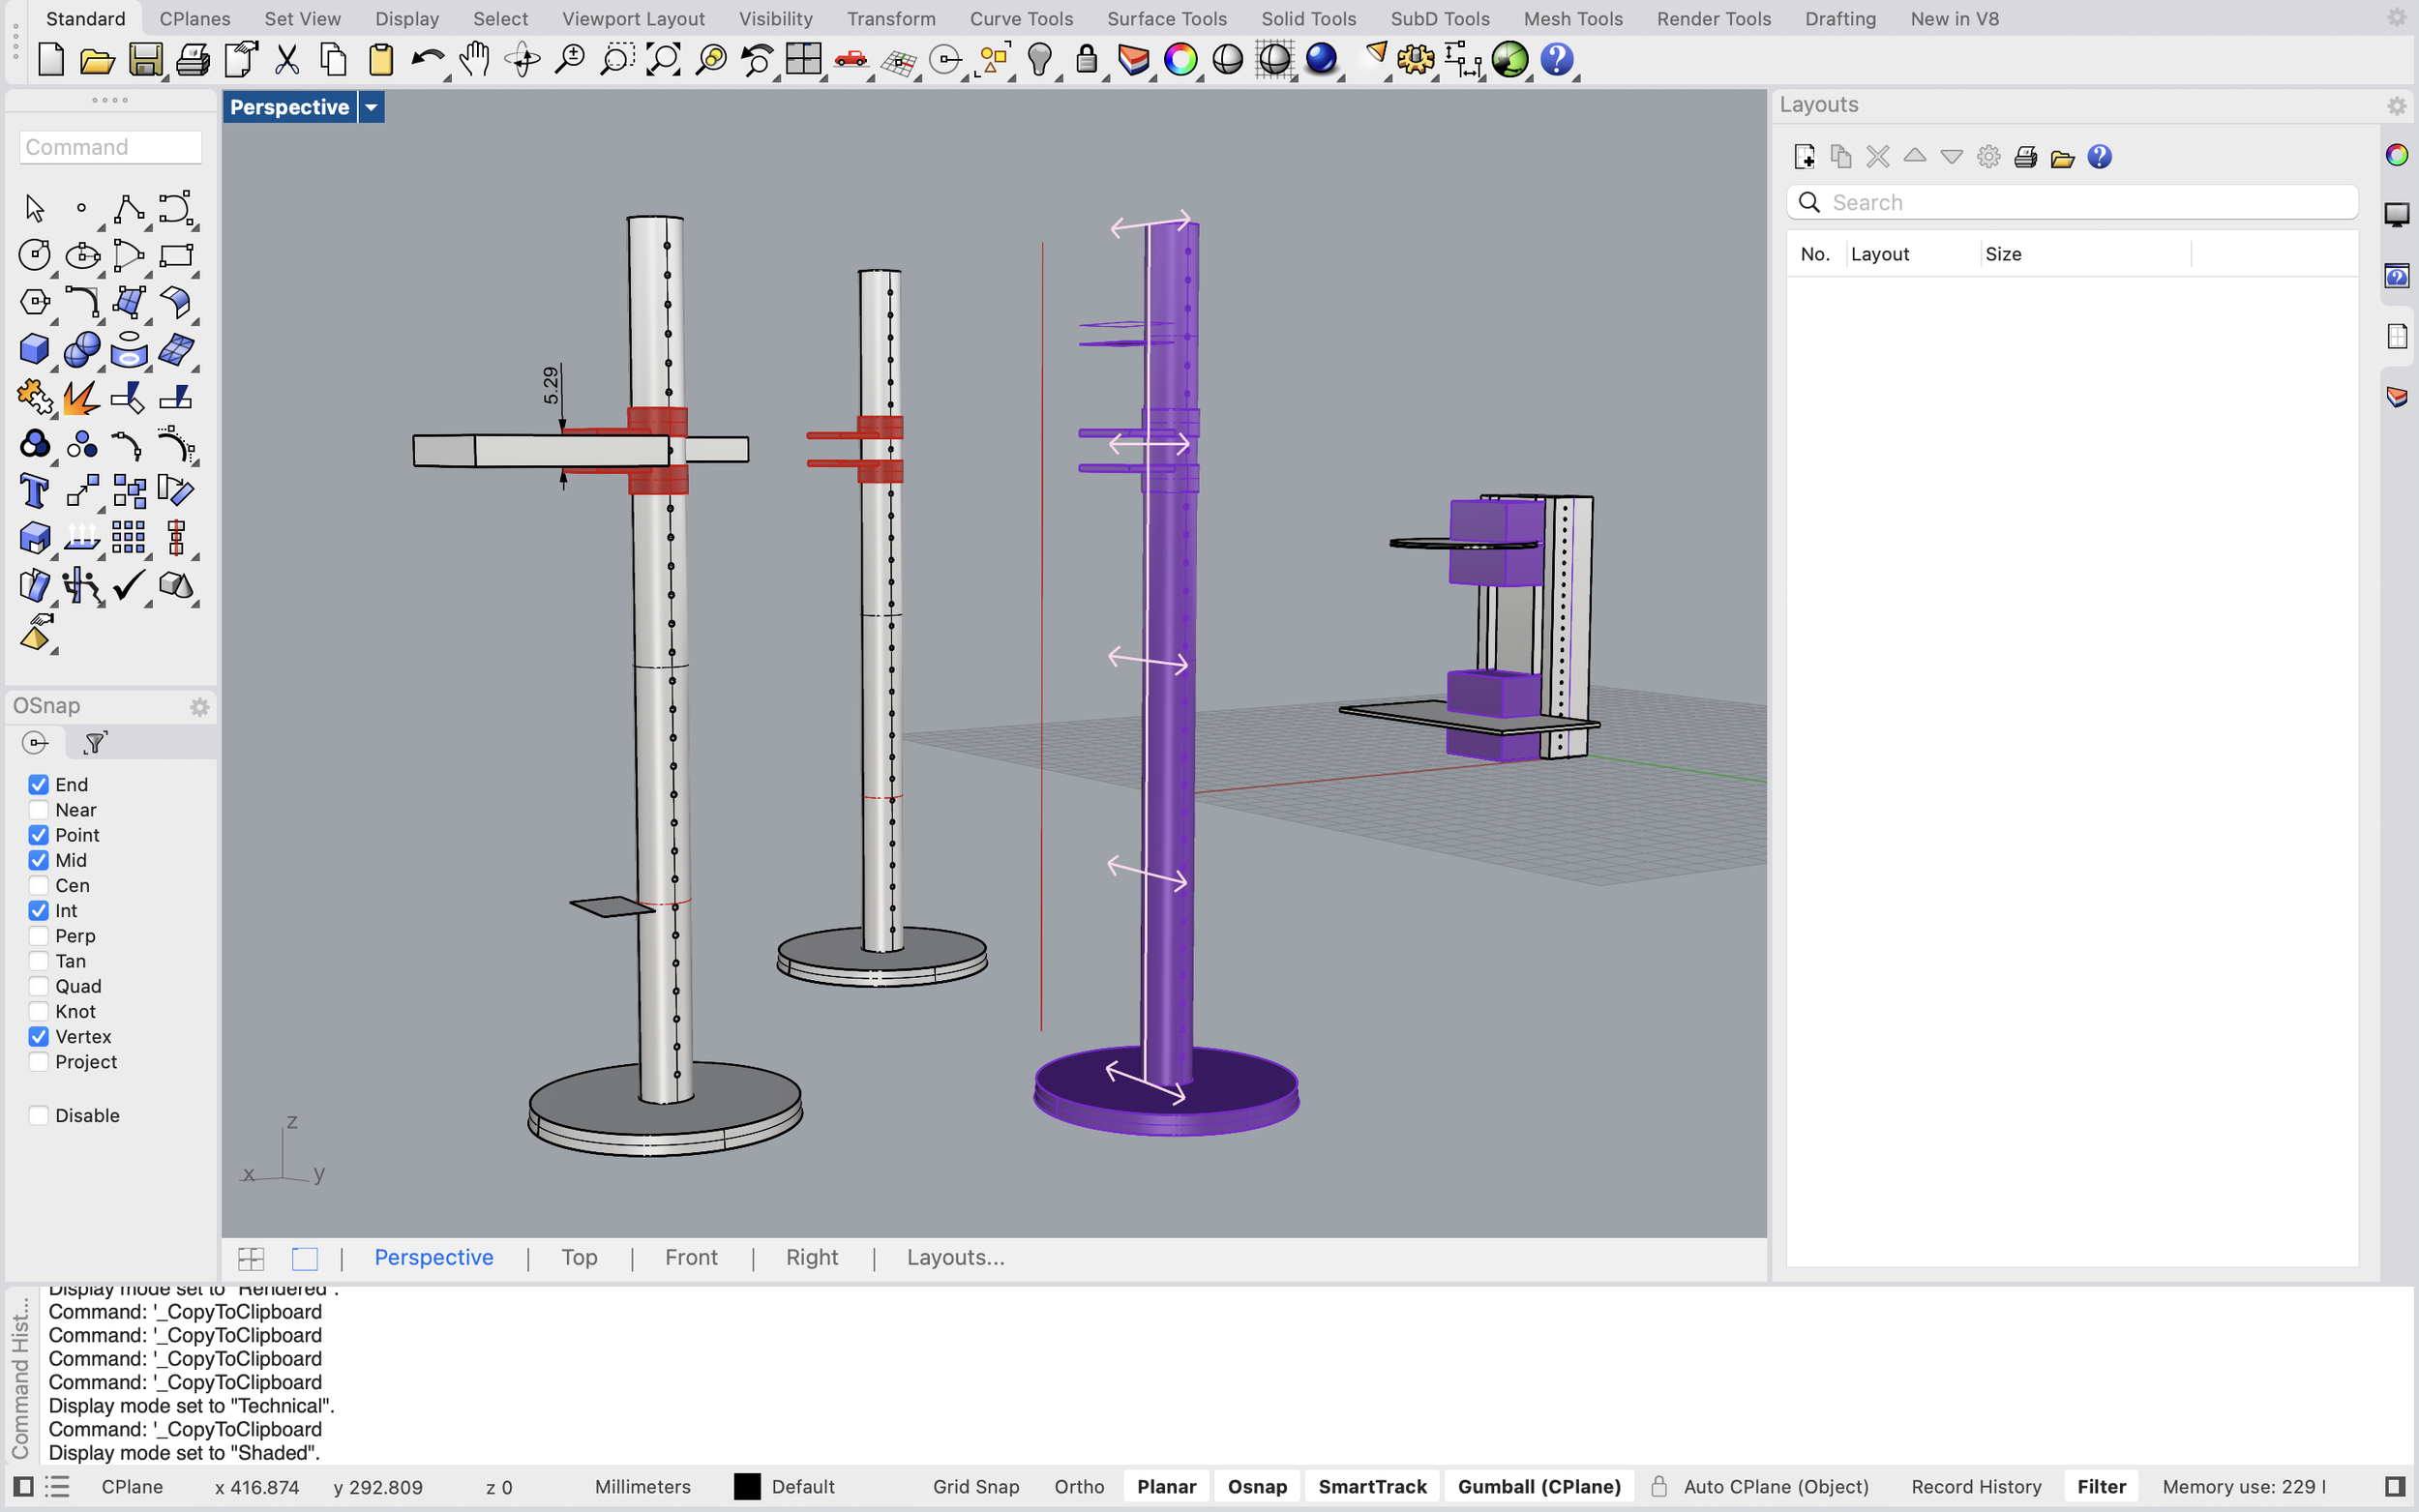Select the Box tool in the left sidebar

pos(33,349)
